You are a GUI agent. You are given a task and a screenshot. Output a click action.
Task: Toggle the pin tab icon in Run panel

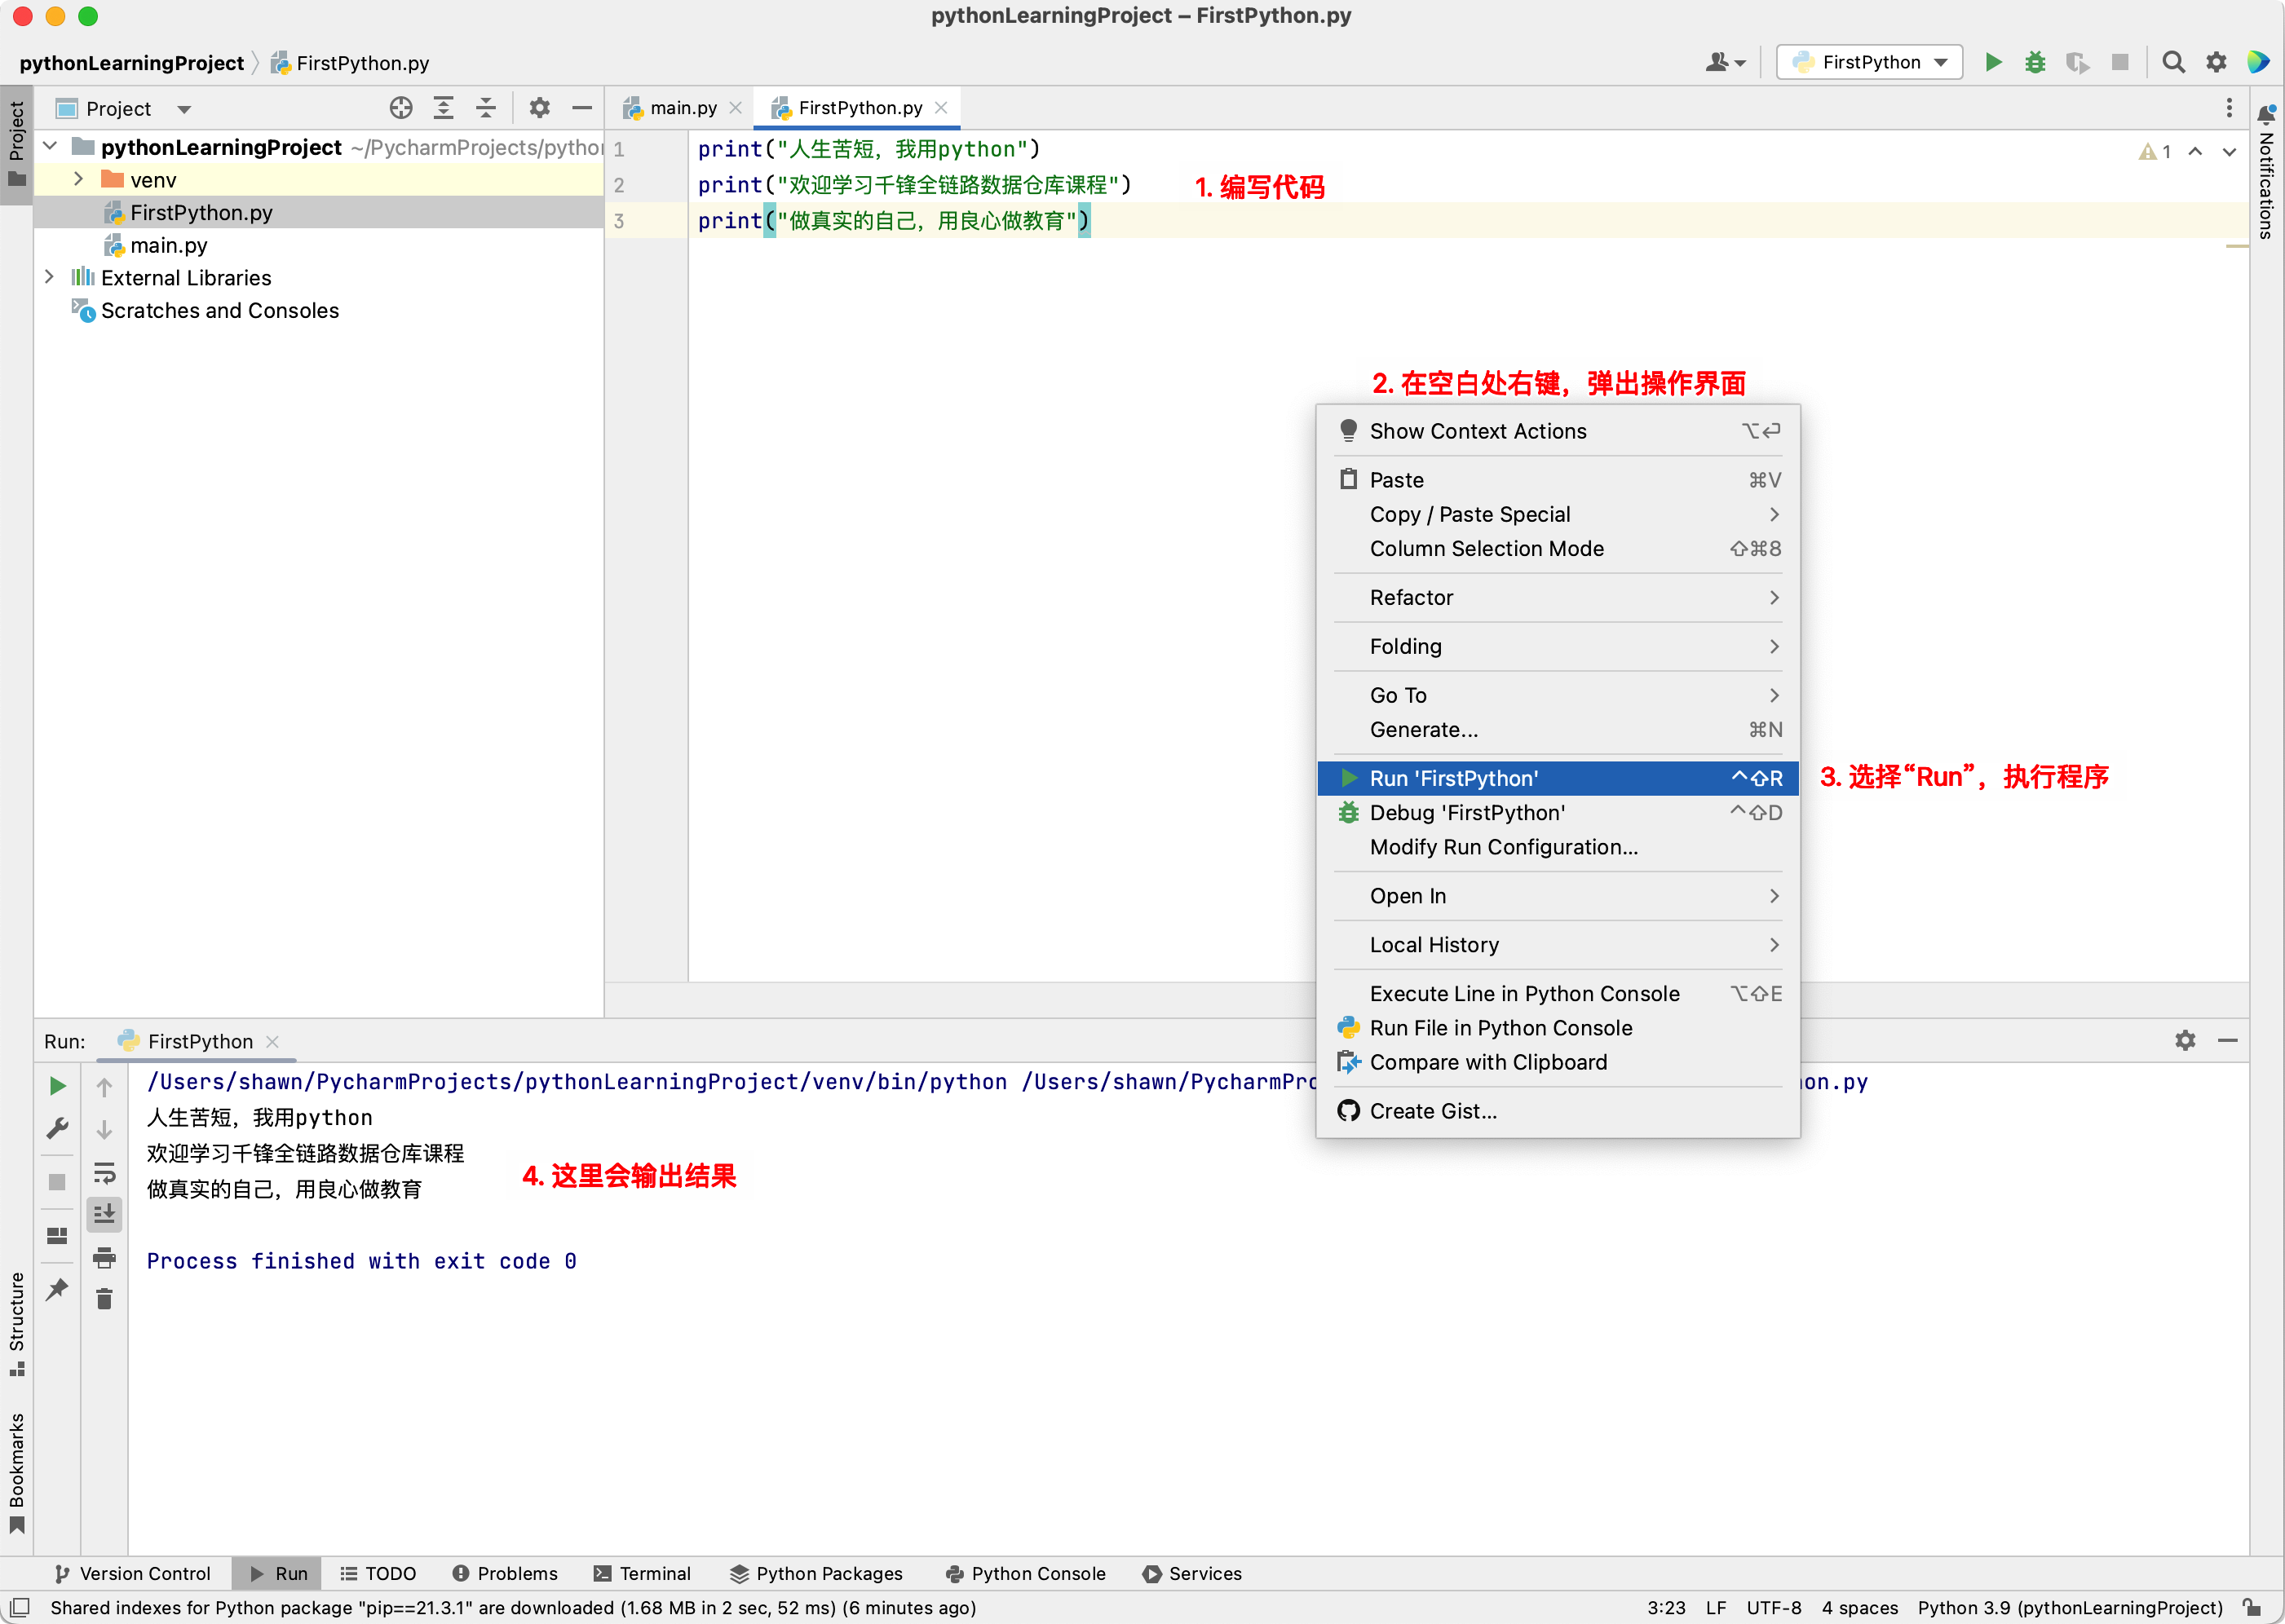point(57,1289)
